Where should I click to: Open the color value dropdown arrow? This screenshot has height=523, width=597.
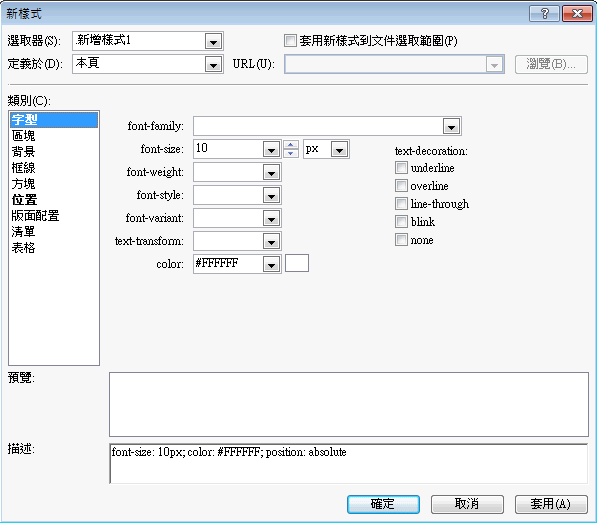(x=271, y=264)
